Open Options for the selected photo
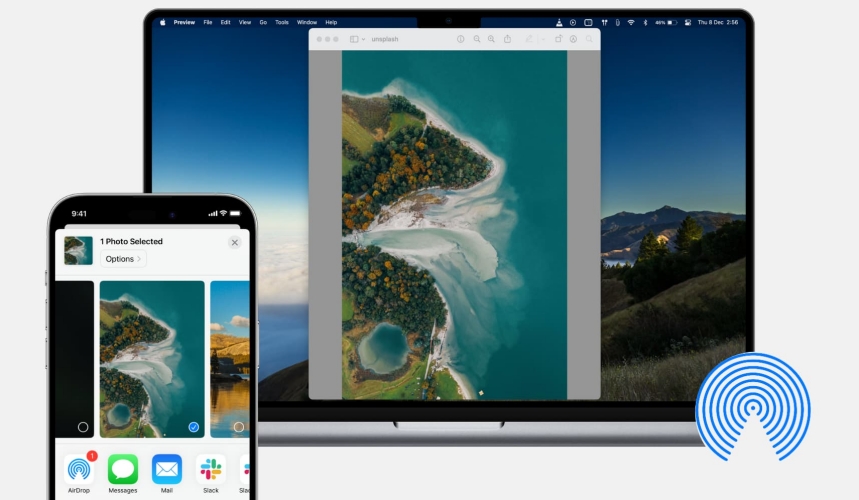Screen dimensions: 859x500 tap(123, 259)
